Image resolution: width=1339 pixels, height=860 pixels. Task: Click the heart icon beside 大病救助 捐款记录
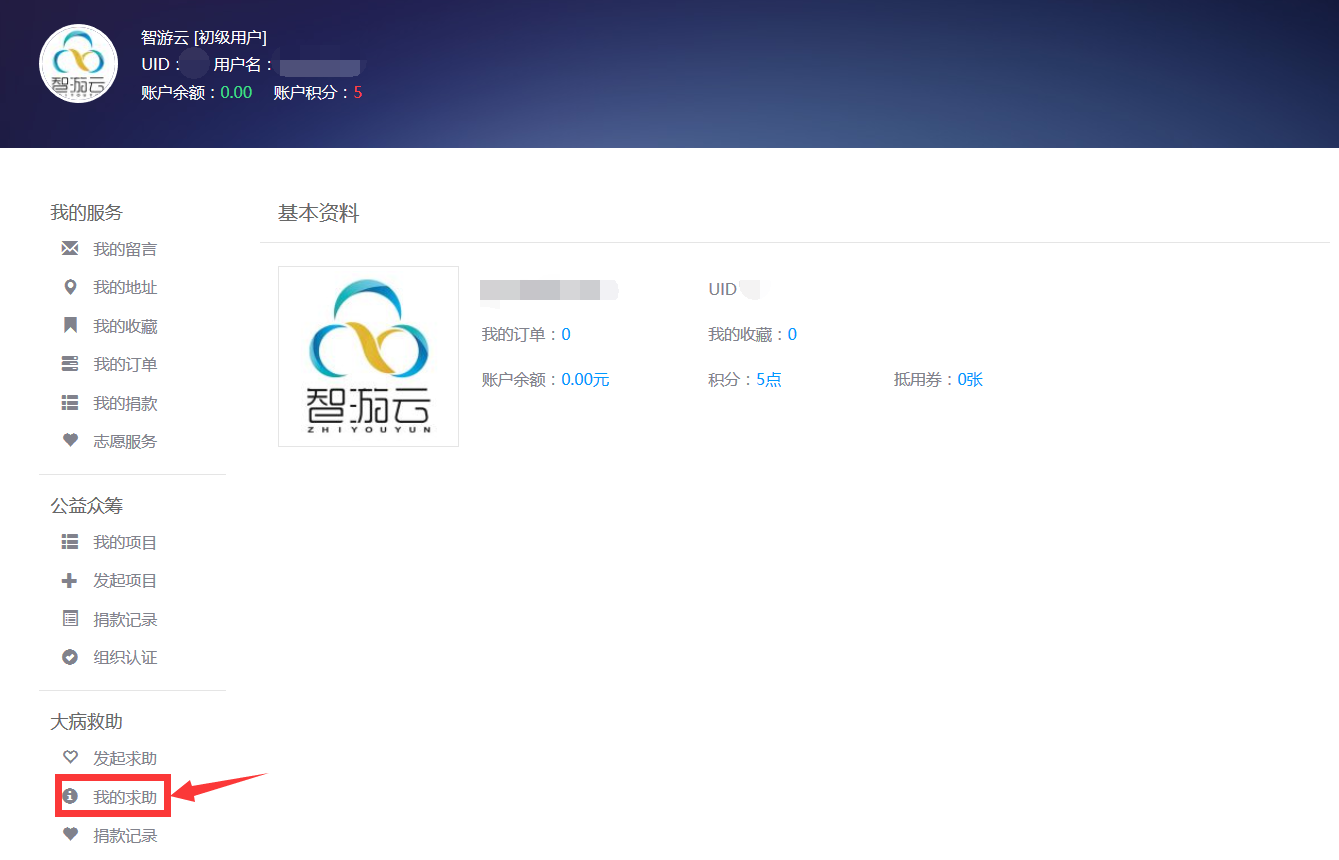[70, 835]
